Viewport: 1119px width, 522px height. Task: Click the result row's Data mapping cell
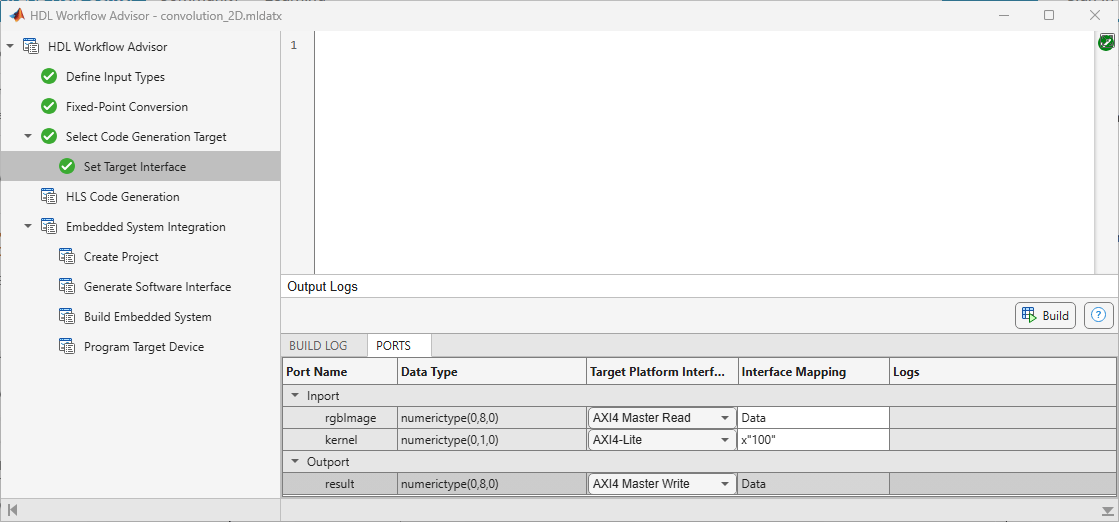coord(814,484)
